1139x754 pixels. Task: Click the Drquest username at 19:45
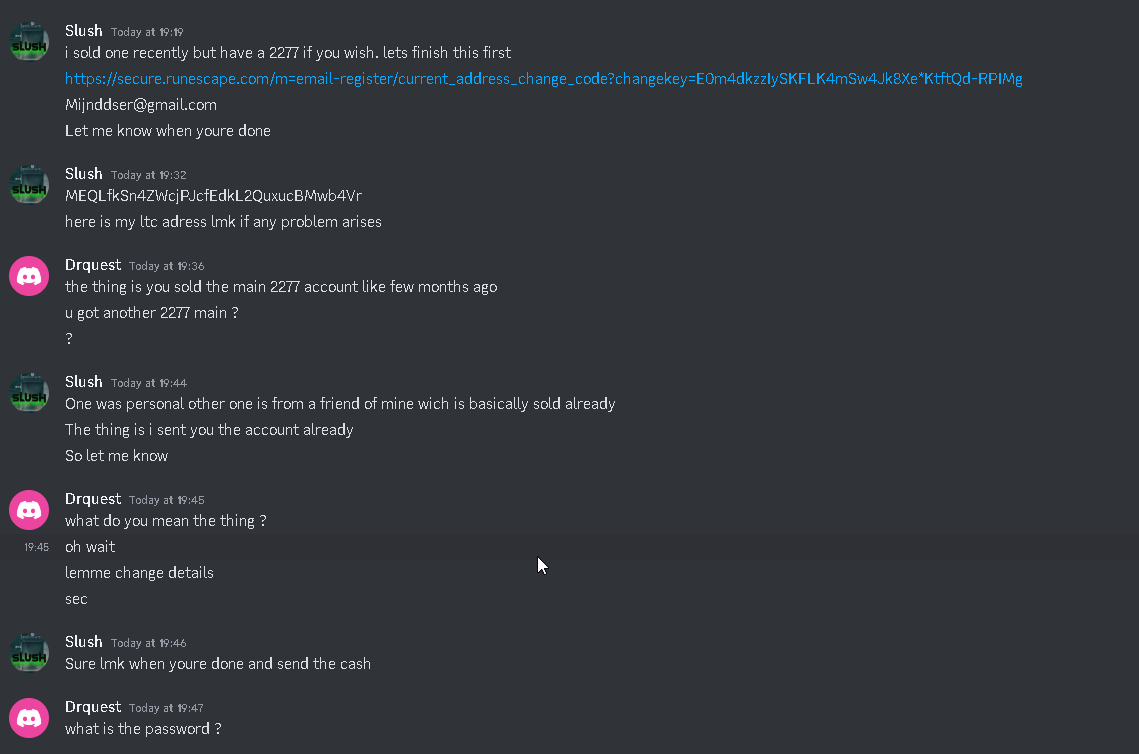tap(93, 499)
